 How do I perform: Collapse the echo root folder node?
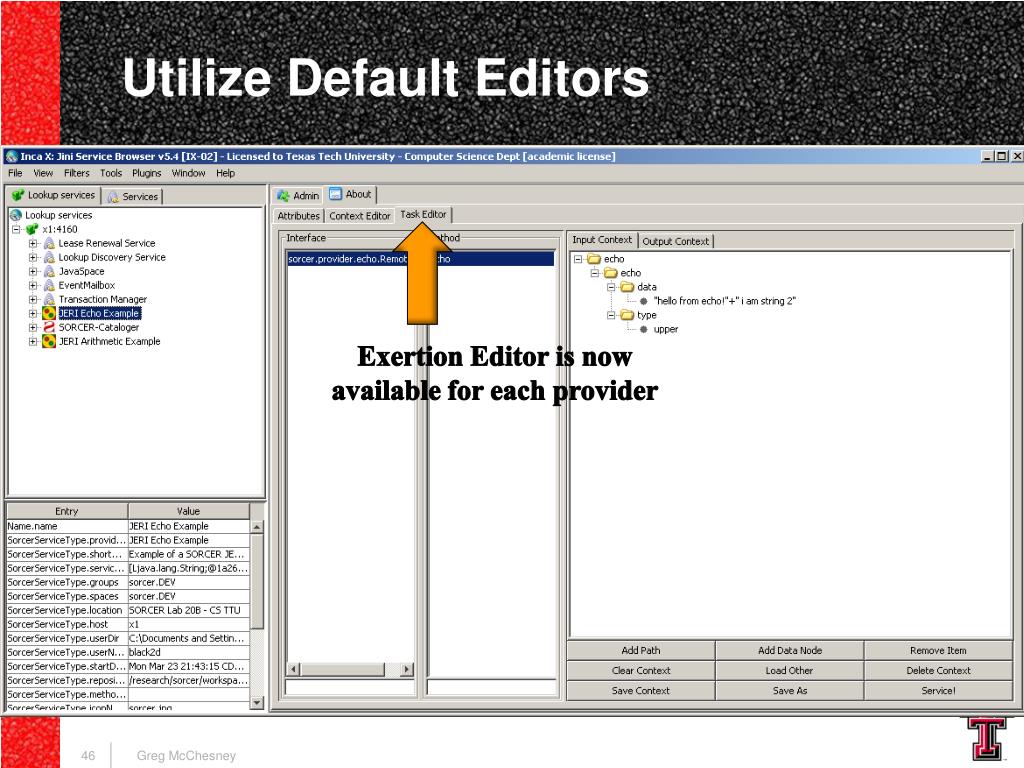[578, 259]
